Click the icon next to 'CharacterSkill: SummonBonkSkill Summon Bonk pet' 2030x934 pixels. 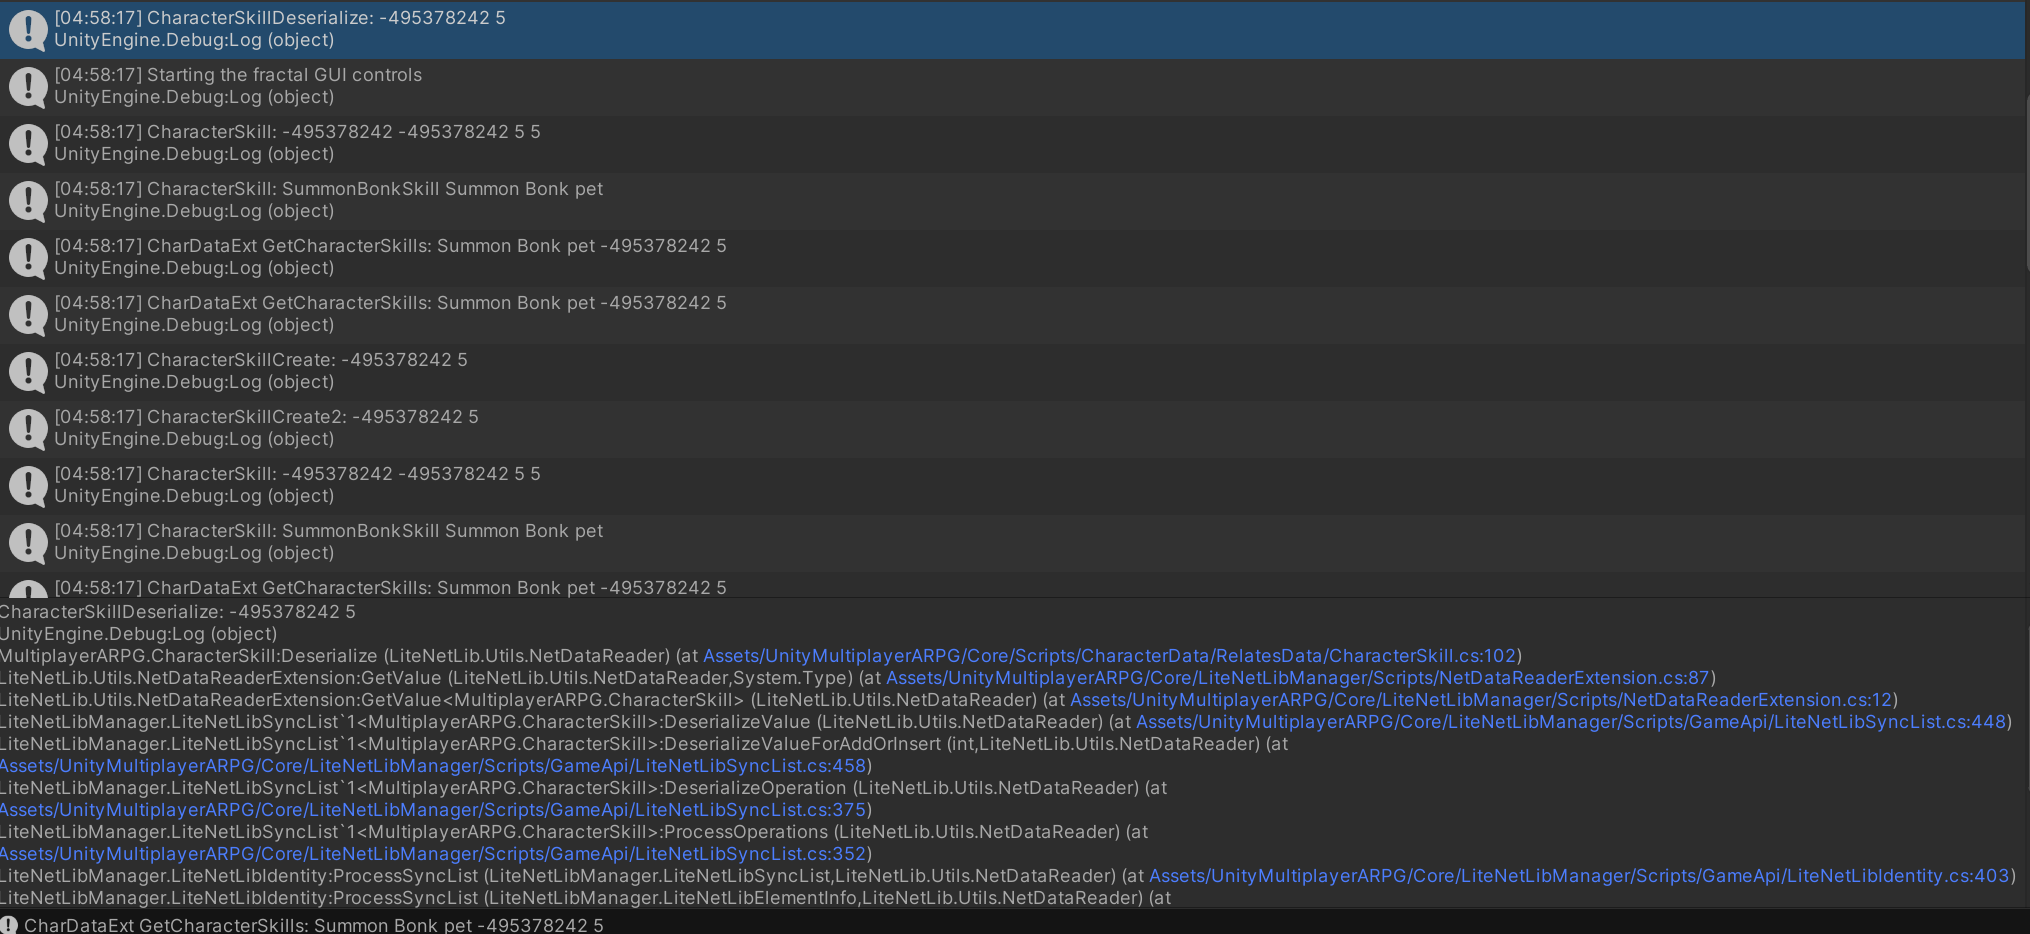tap(27, 200)
